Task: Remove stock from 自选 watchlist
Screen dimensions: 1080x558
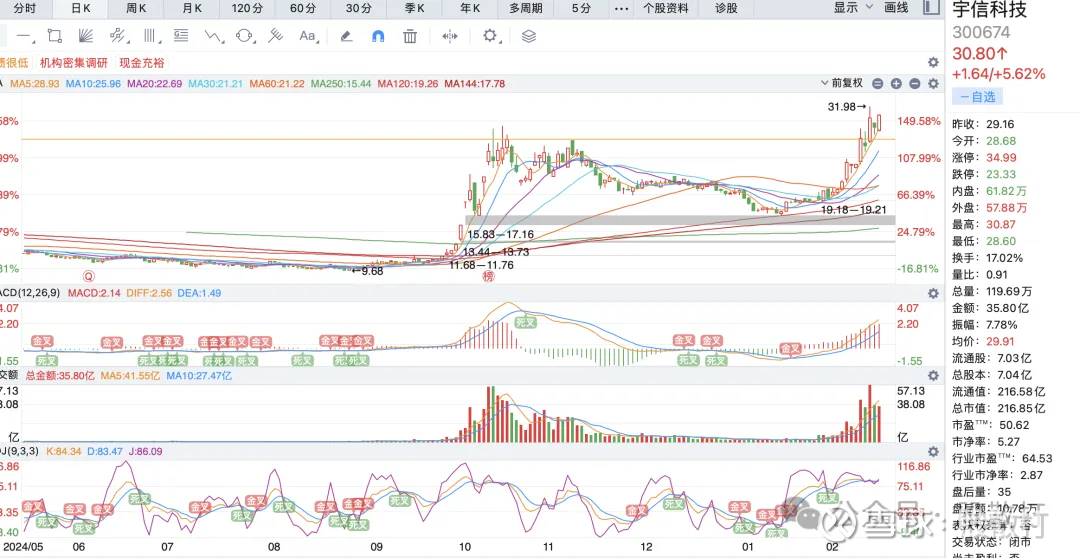Action: pos(976,97)
